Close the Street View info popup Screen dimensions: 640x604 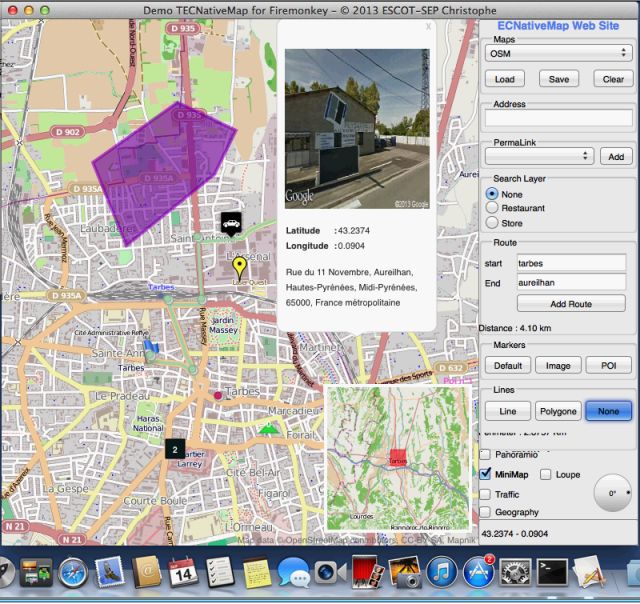[x=428, y=27]
